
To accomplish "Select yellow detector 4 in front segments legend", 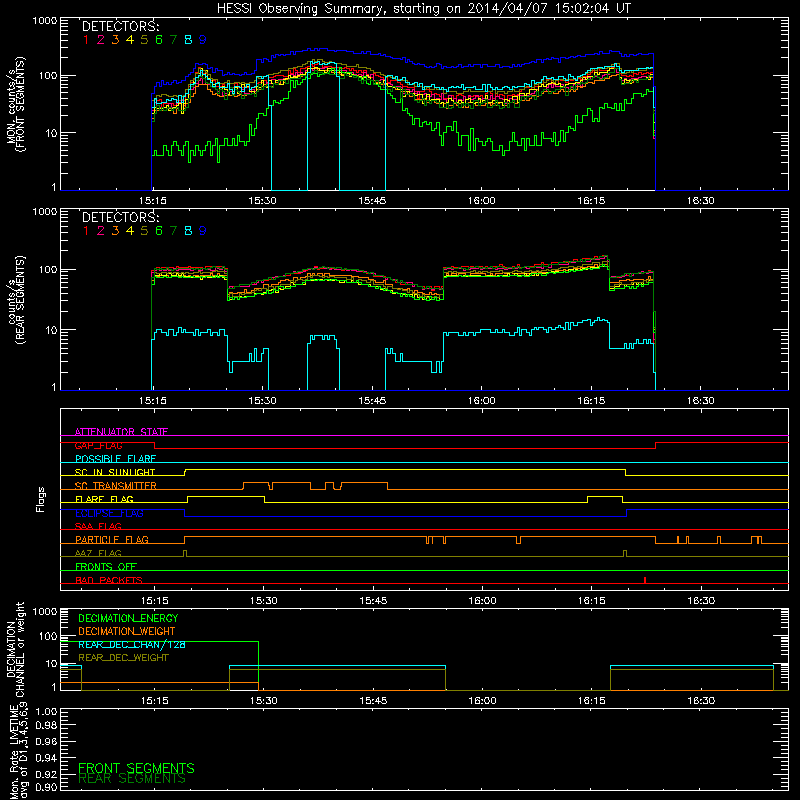I will click(130, 40).
